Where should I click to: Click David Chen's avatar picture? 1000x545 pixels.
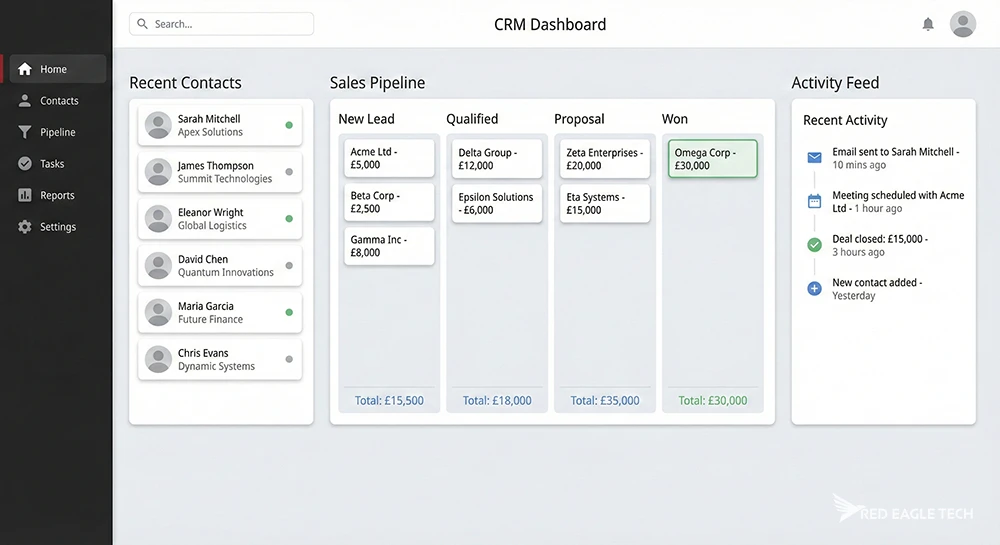click(158, 266)
